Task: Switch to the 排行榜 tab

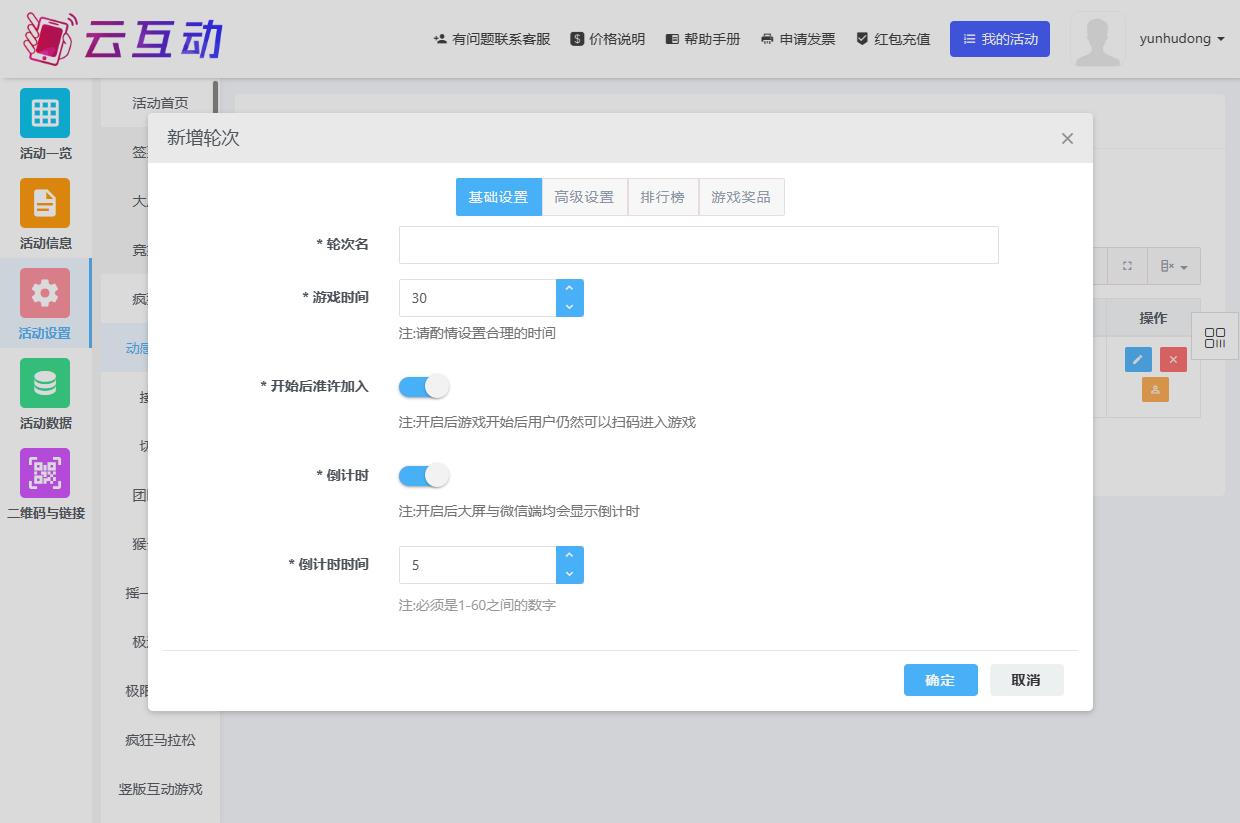Action: click(x=663, y=197)
